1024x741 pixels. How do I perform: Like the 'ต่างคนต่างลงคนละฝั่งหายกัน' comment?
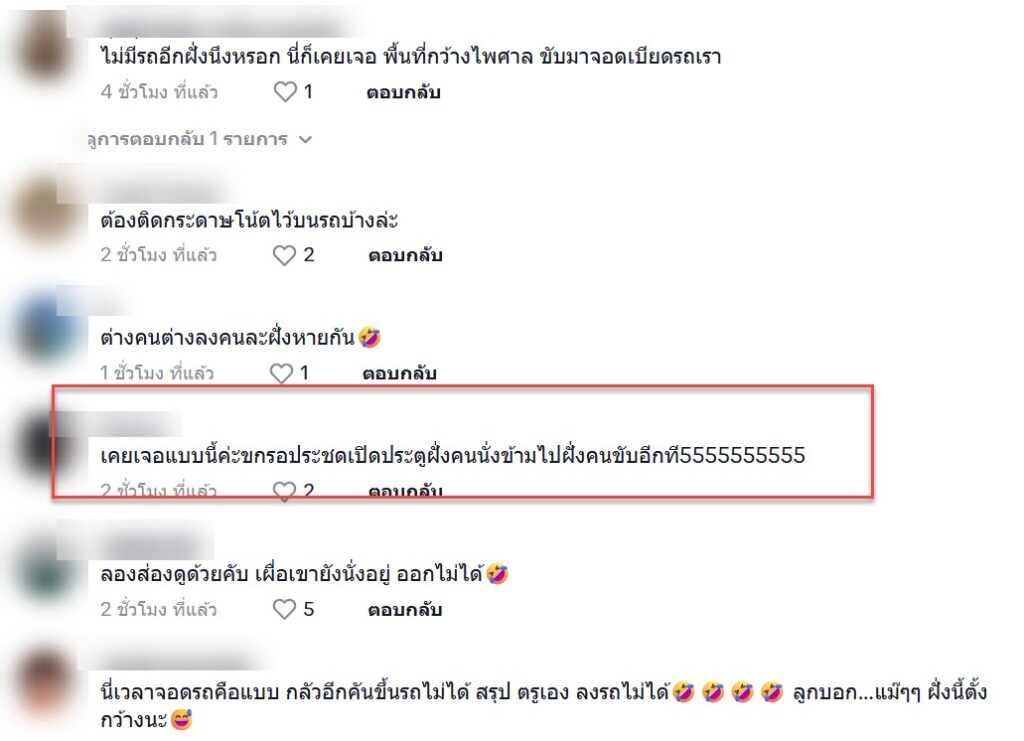tap(281, 373)
